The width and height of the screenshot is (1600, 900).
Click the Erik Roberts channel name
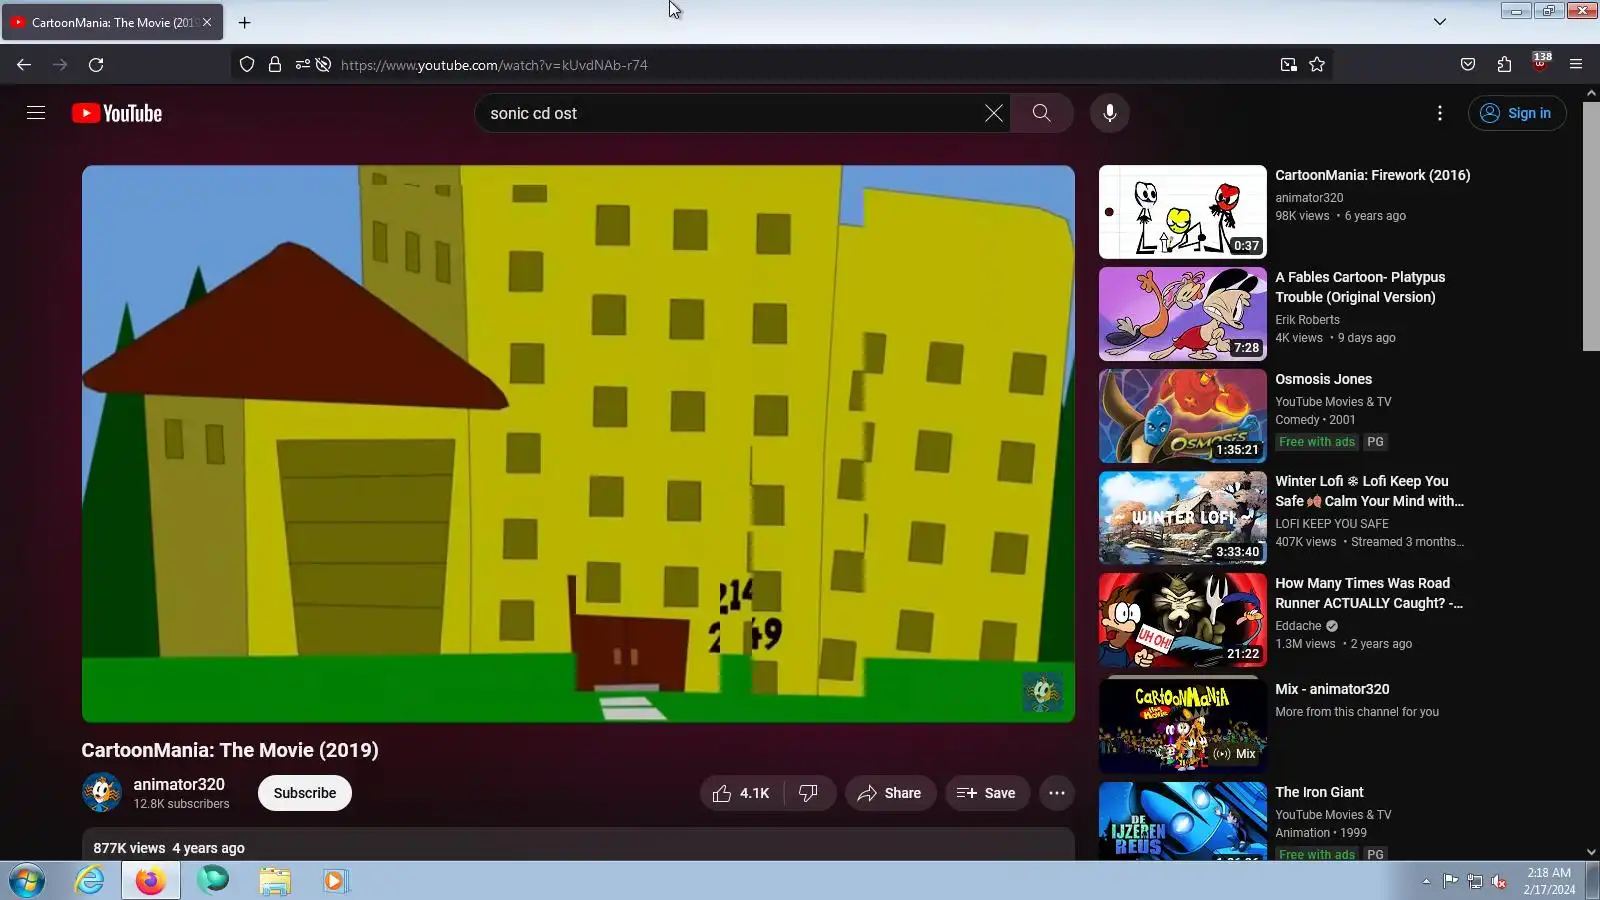[x=1307, y=320]
